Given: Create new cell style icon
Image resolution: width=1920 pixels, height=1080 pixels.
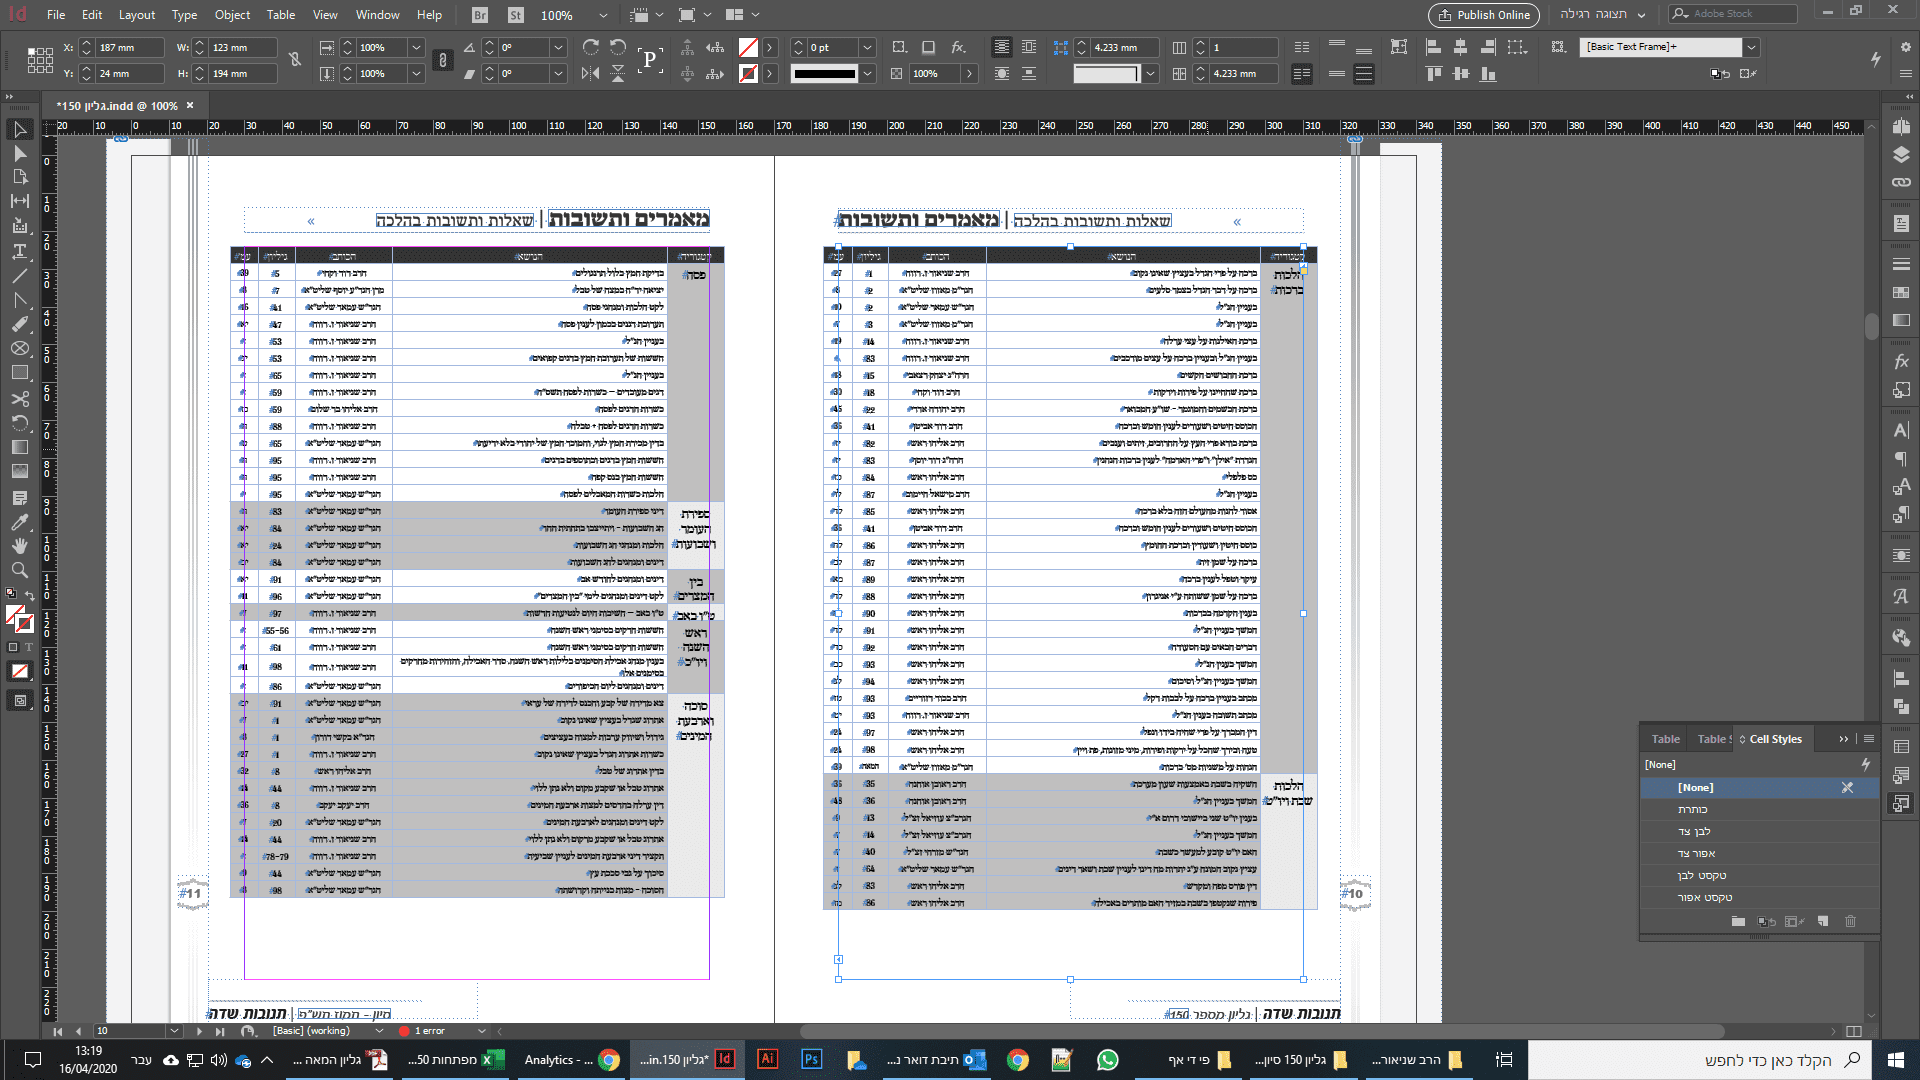Looking at the screenshot, I should (x=1823, y=921).
